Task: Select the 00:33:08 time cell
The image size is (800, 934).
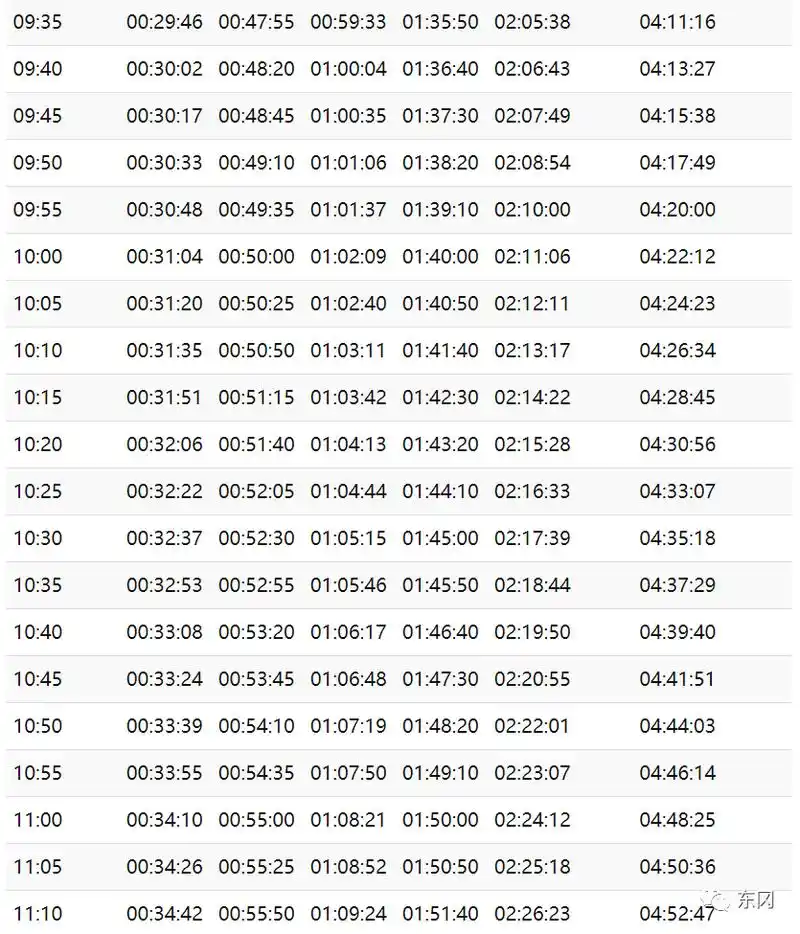Action: pos(164,632)
